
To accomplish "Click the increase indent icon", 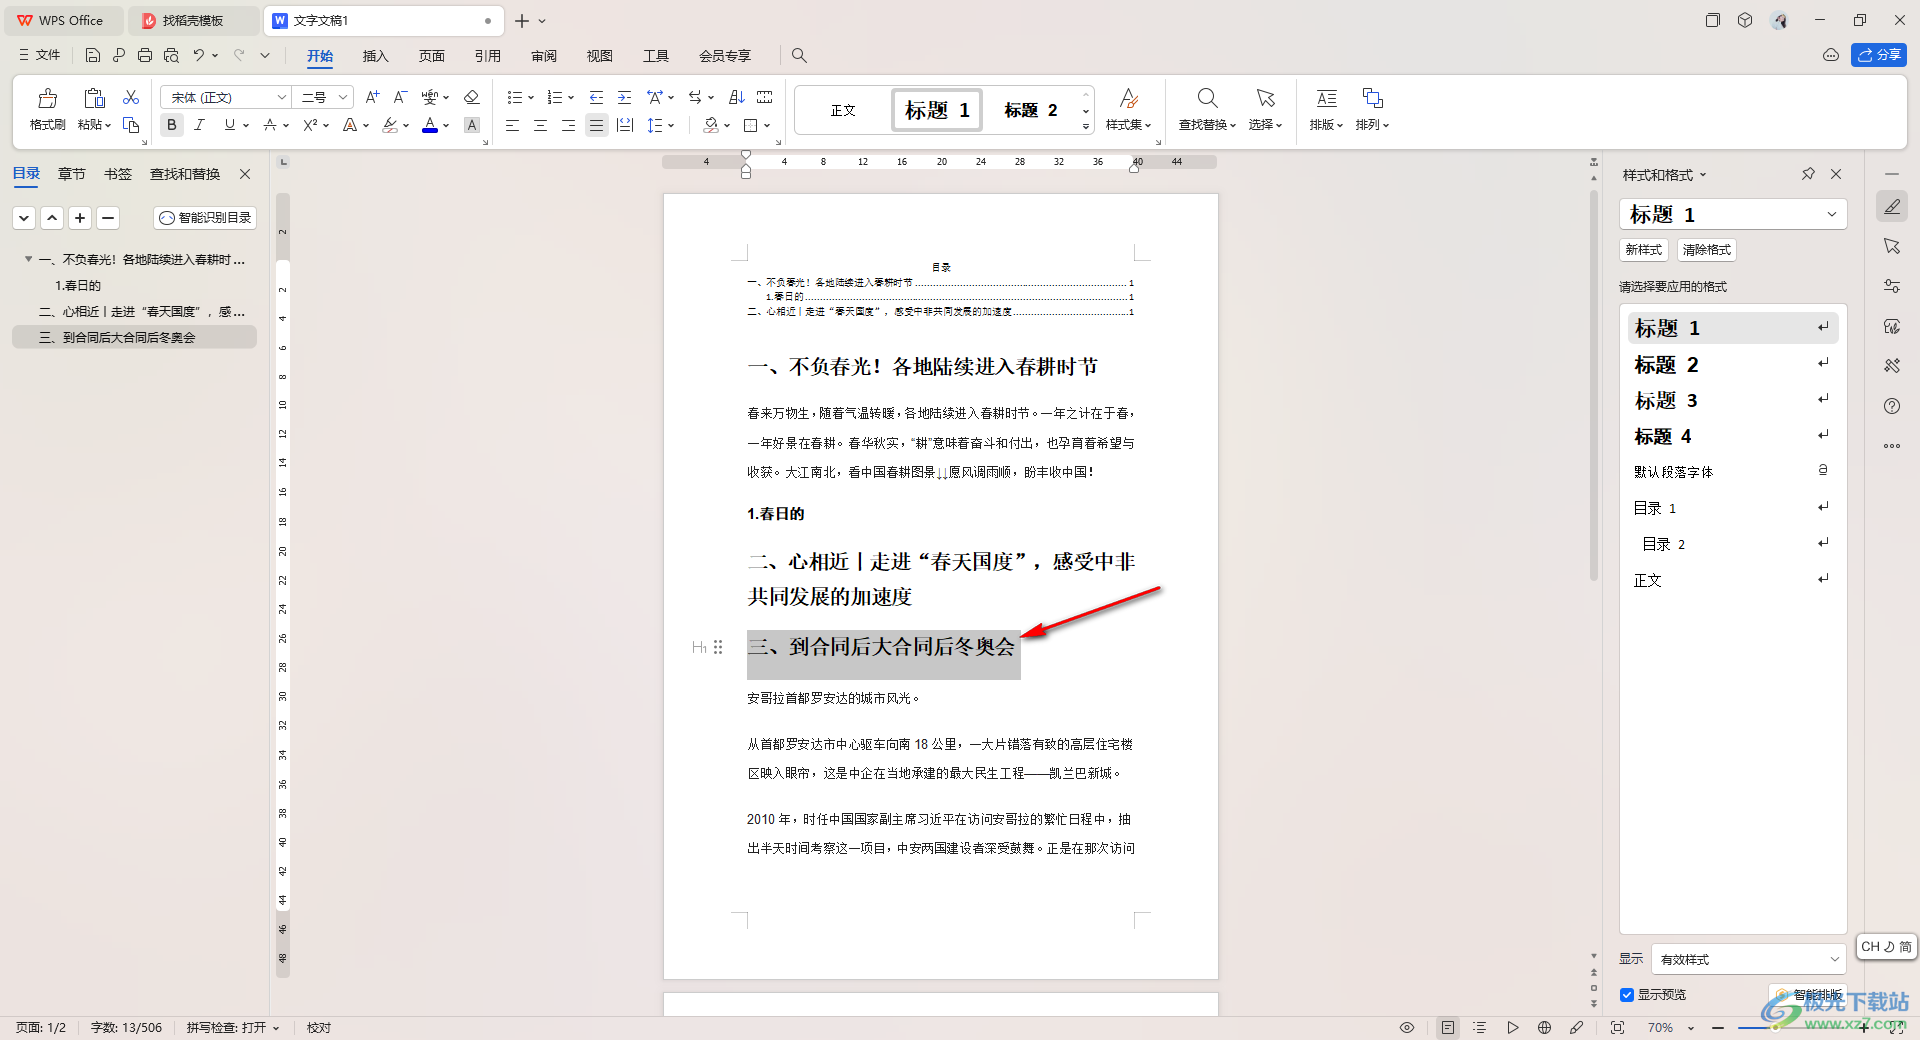I will pyautogui.click(x=624, y=97).
